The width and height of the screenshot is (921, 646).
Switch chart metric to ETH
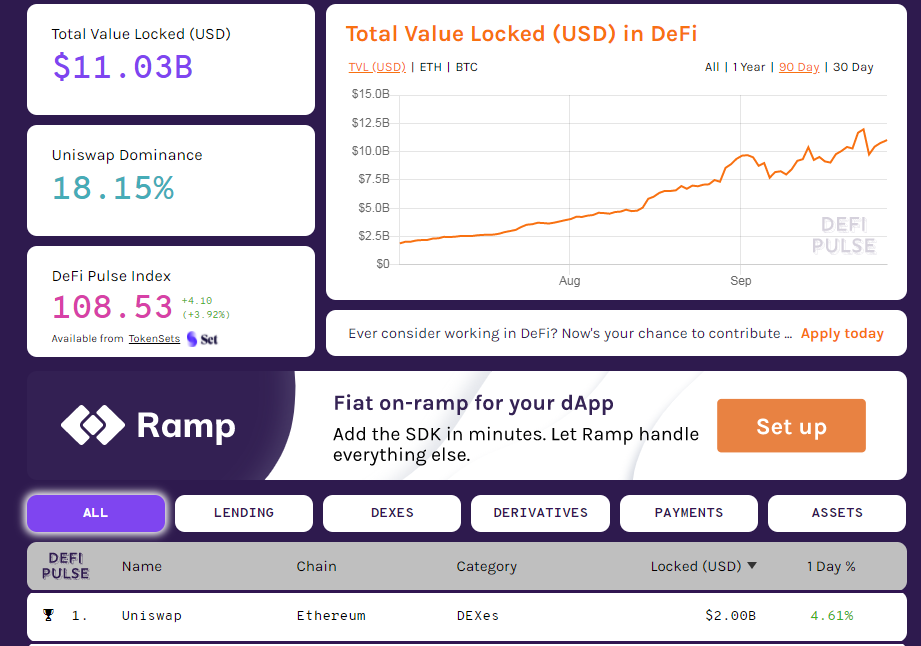[x=431, y=67]
